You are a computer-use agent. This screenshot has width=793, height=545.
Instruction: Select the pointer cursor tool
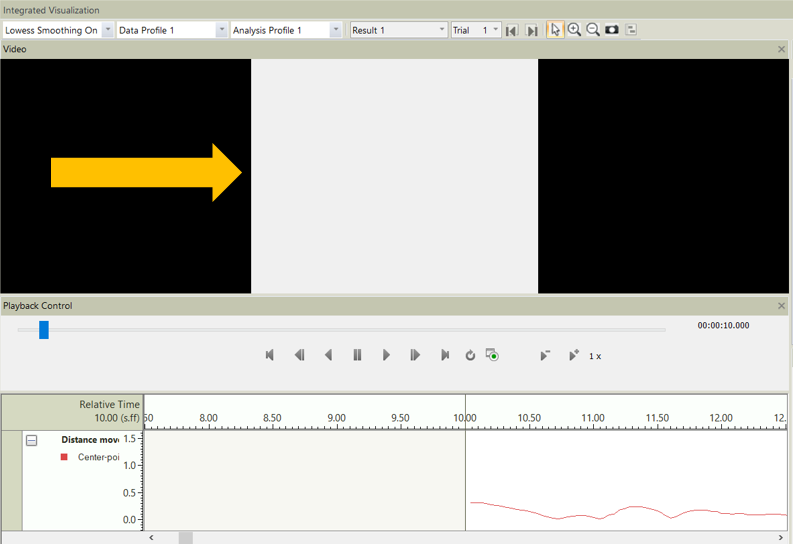click(x=555, y=30)
